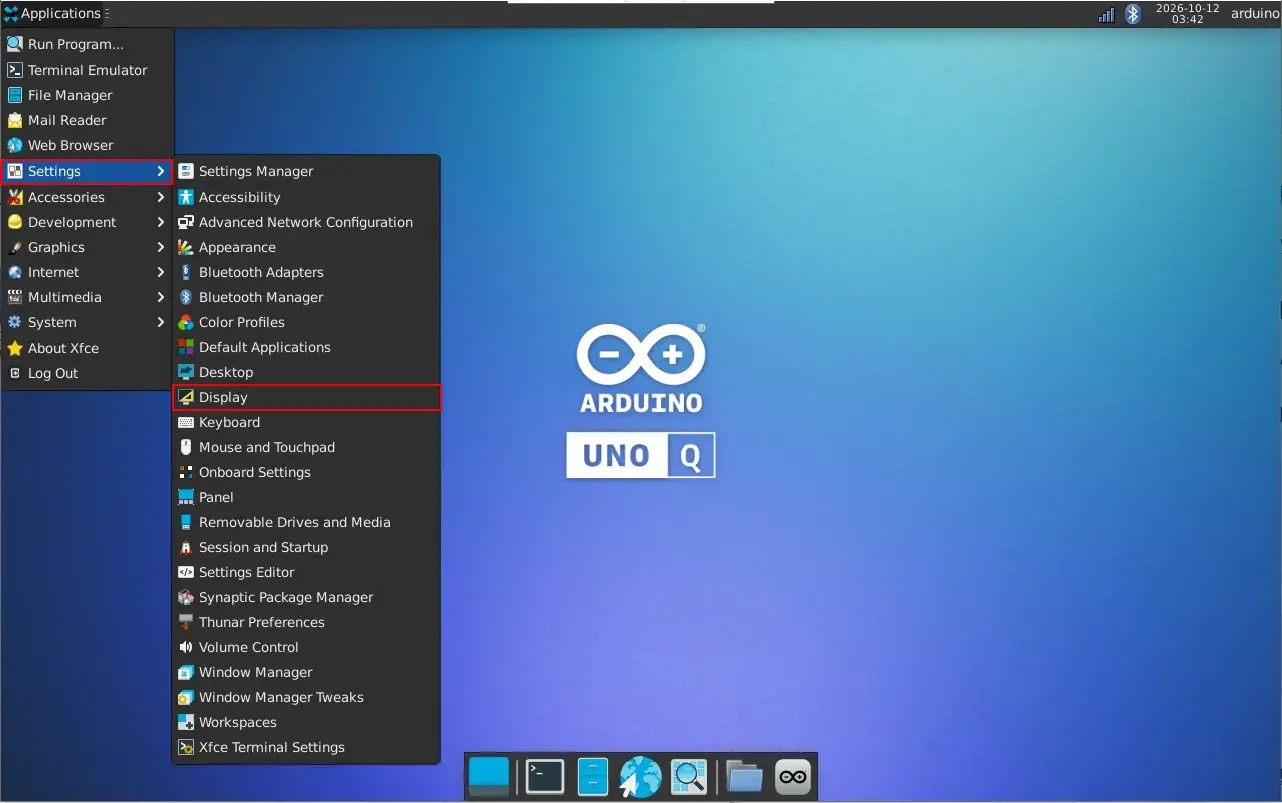This screenshot has width=1282, height=803.
Task: Expand the Development submenu
Action: pos(87,222)
